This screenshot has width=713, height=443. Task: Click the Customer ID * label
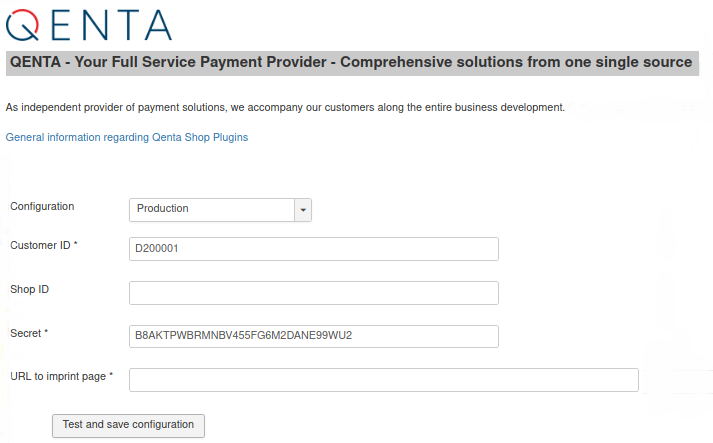coord(44,245)
